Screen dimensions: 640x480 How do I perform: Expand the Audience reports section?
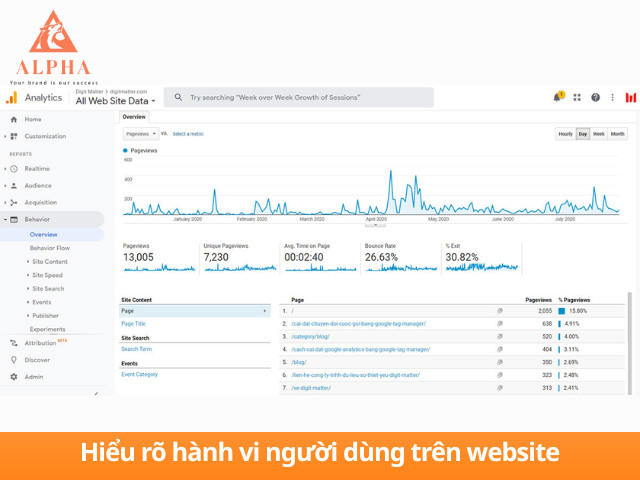click(5, 185)
